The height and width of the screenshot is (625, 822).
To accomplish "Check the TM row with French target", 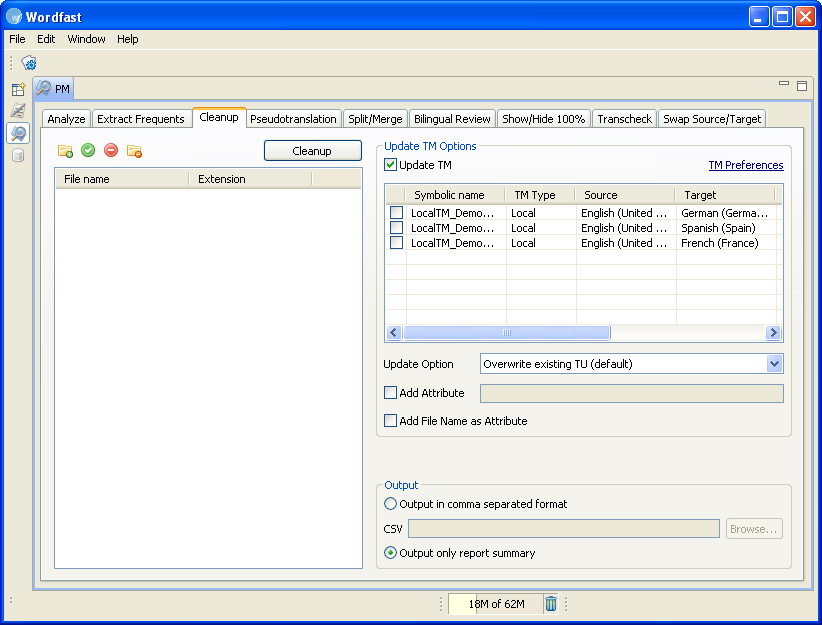I will (396, 243).
